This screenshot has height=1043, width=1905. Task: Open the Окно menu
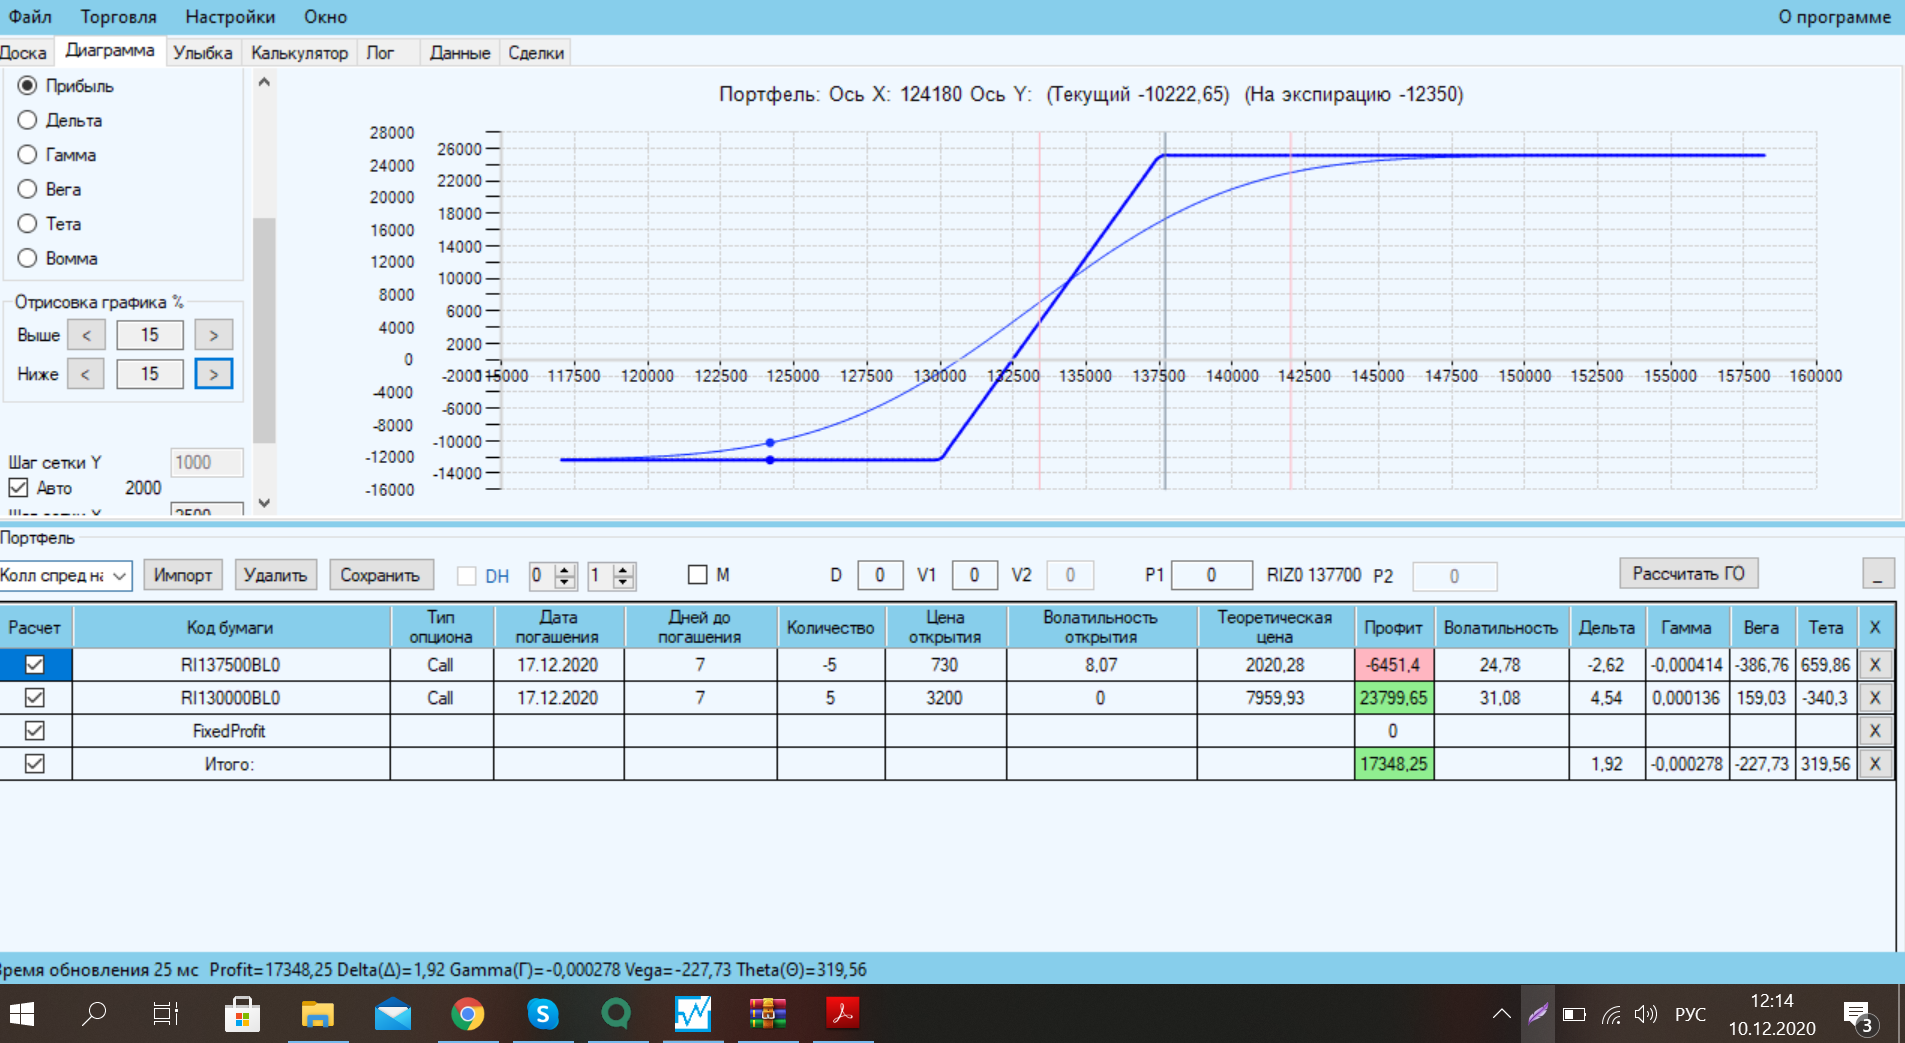pyautogui.click(x=326, y=17)
